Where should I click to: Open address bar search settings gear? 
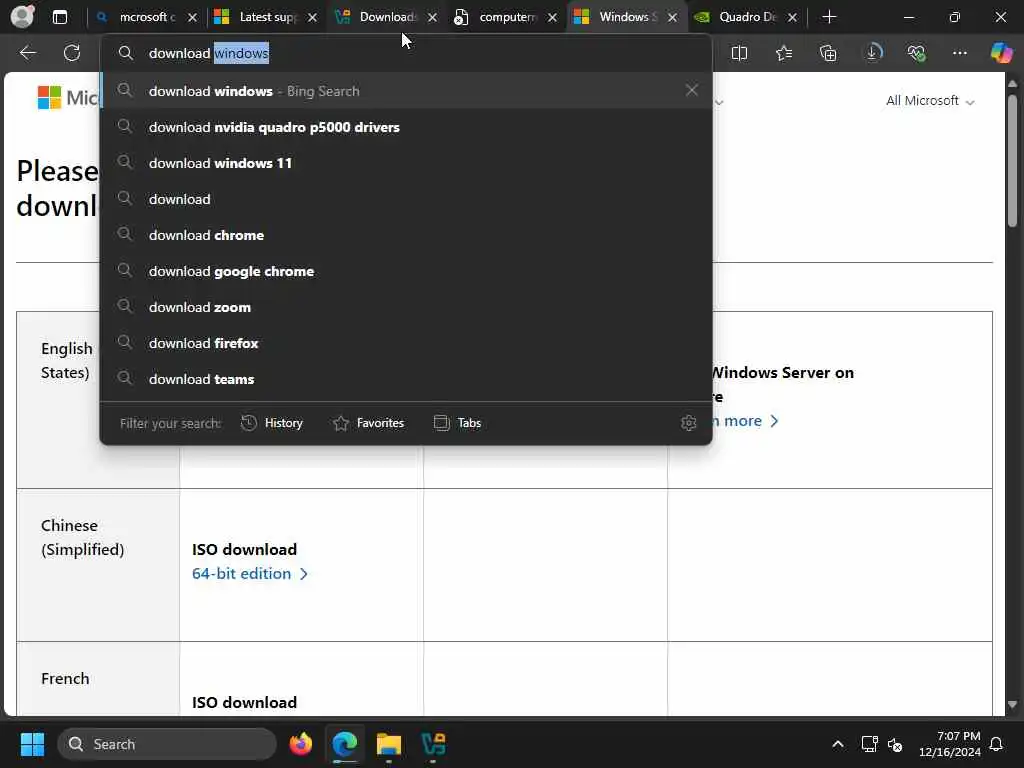click(x=688, y=423)
